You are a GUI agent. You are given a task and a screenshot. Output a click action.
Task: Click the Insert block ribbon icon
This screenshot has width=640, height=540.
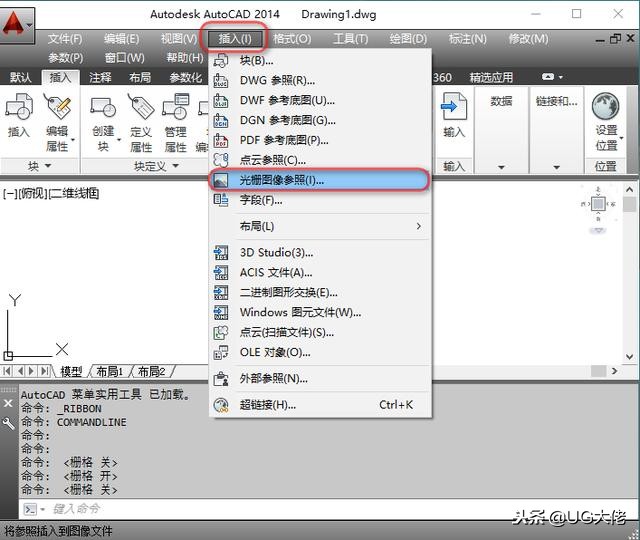[x=19, y=107]
